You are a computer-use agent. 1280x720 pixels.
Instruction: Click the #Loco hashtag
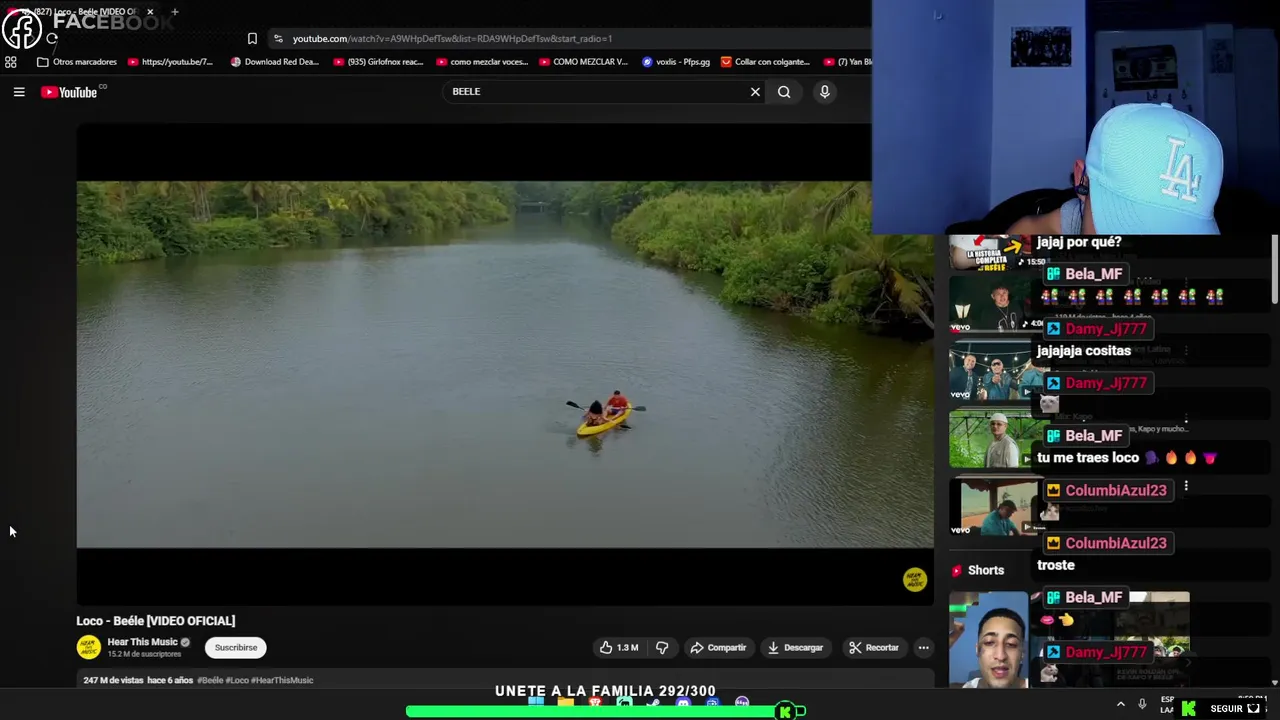(237, 680)
